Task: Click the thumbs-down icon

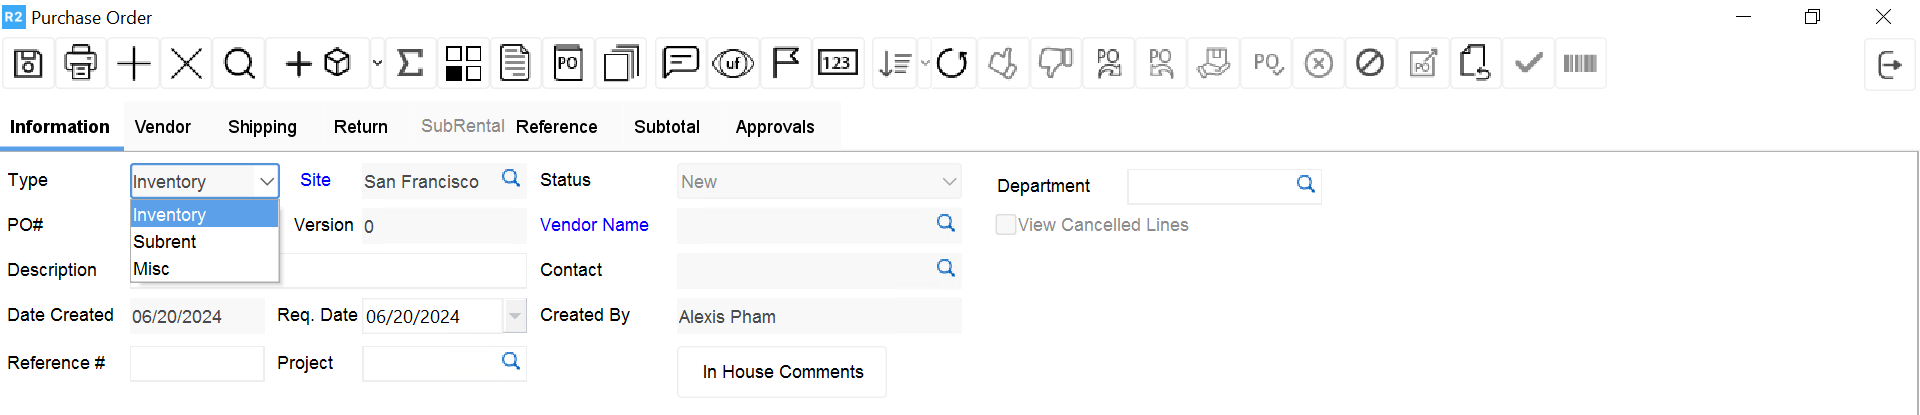Action: point(1055,64)
